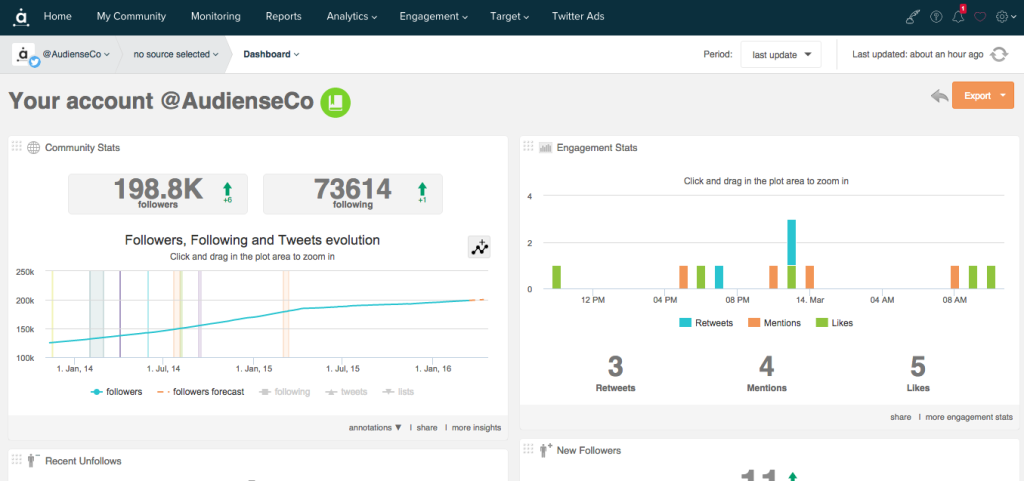Open the Export button's dropdown arrow
This screenshot has height=481, width=1024.
(1003, 96)
